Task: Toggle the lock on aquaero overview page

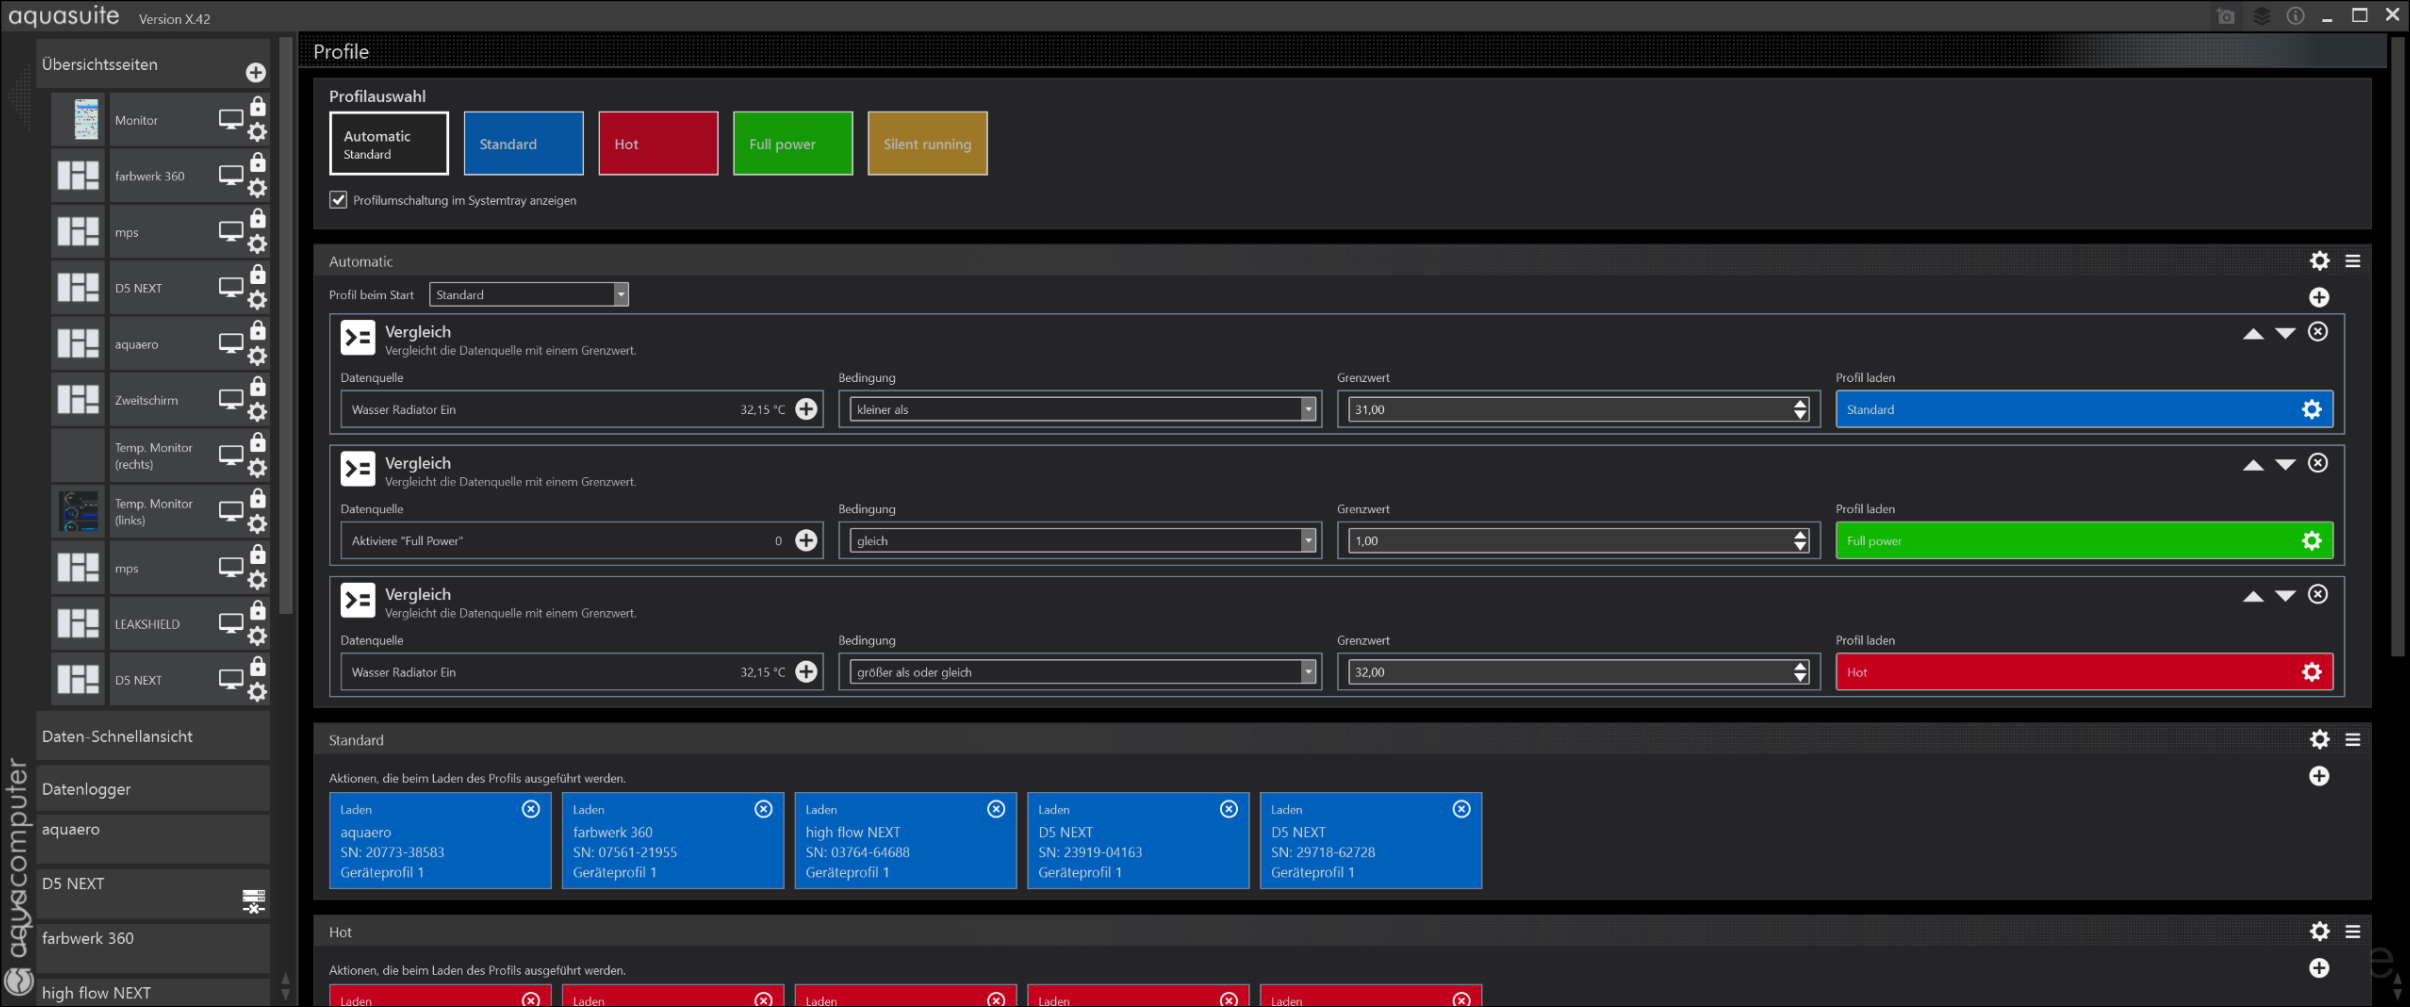Action: tap(258, 330)
